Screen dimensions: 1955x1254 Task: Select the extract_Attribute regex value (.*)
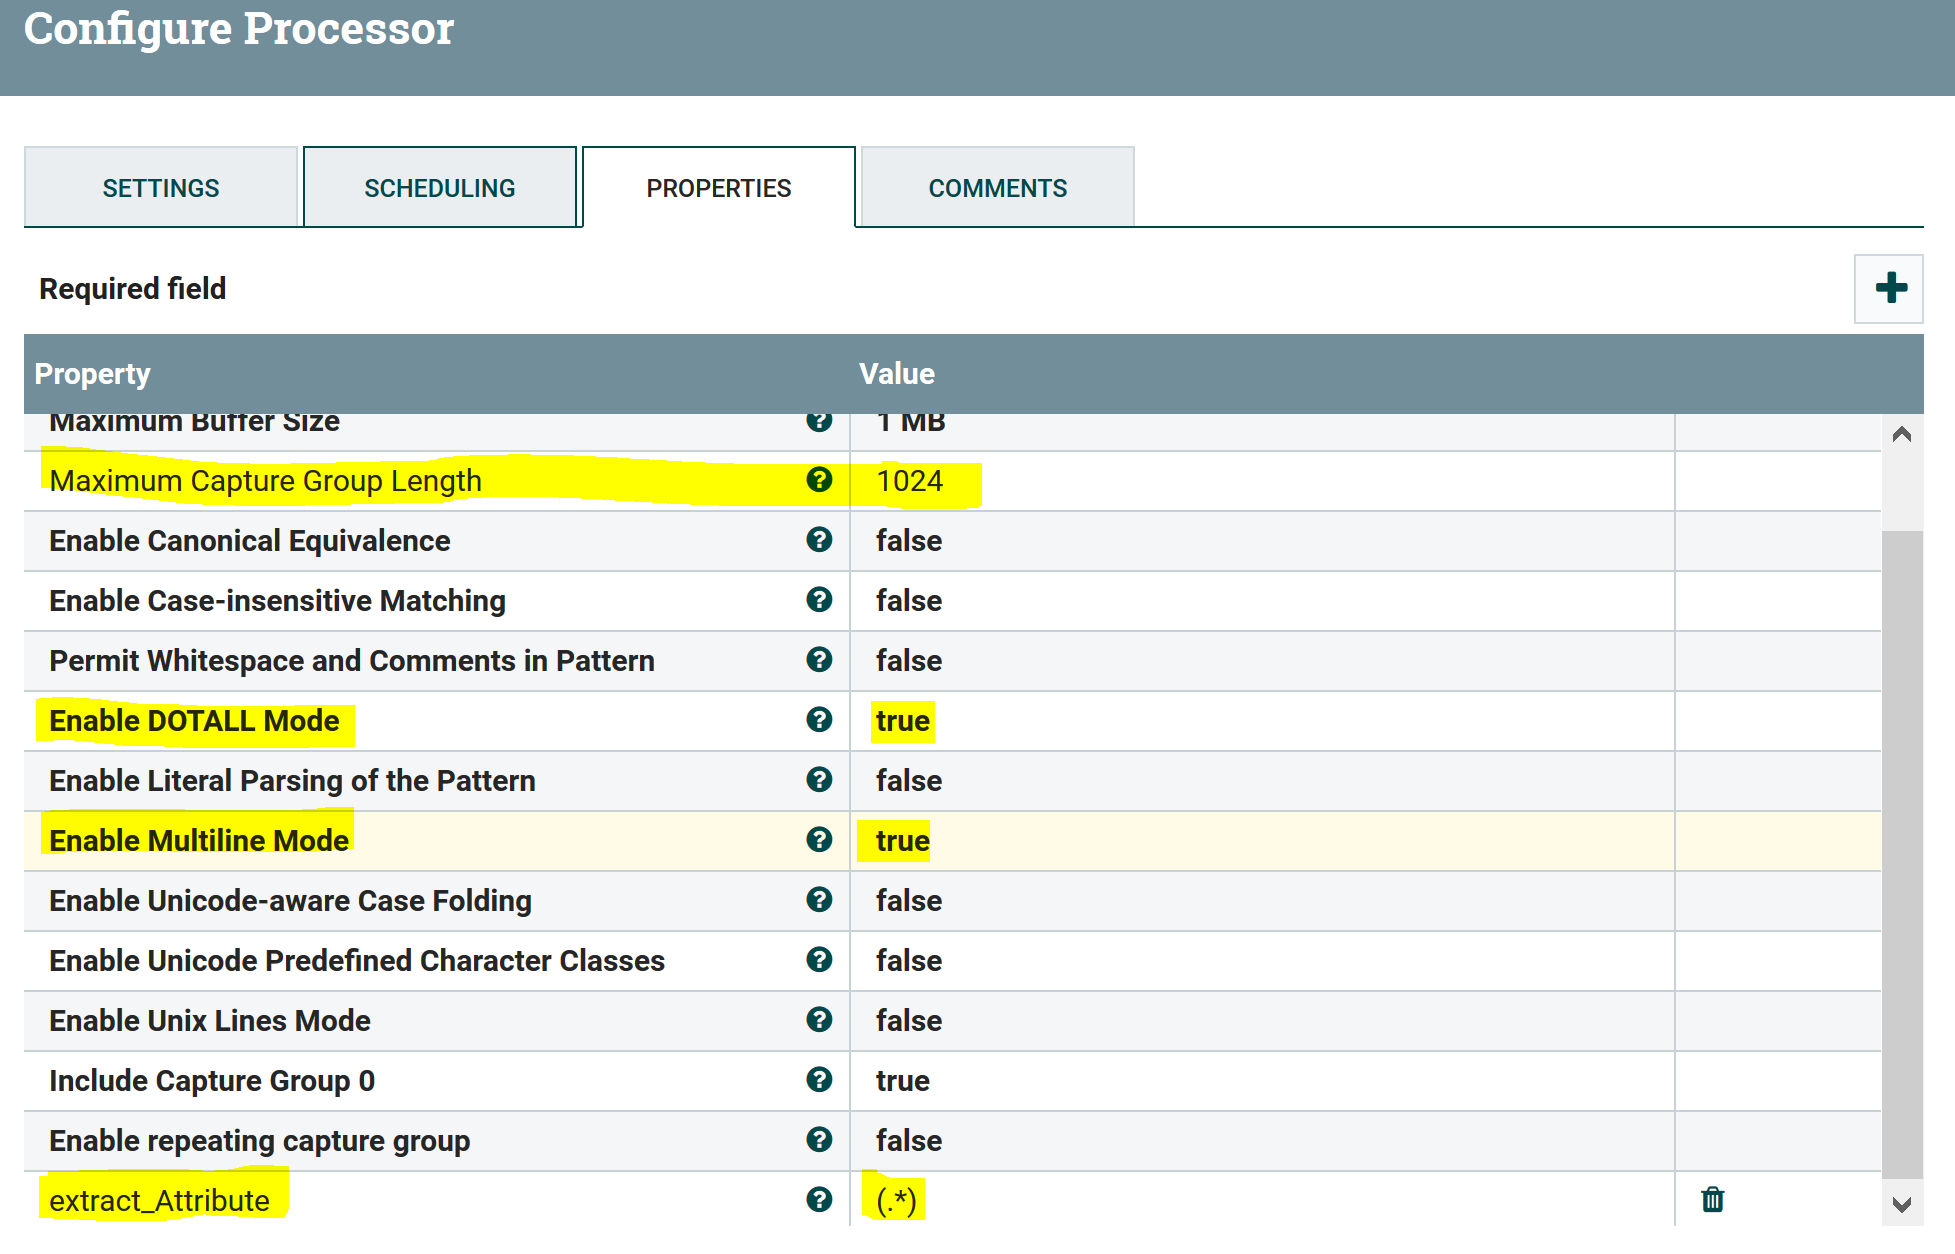[x=894, y=1198]
